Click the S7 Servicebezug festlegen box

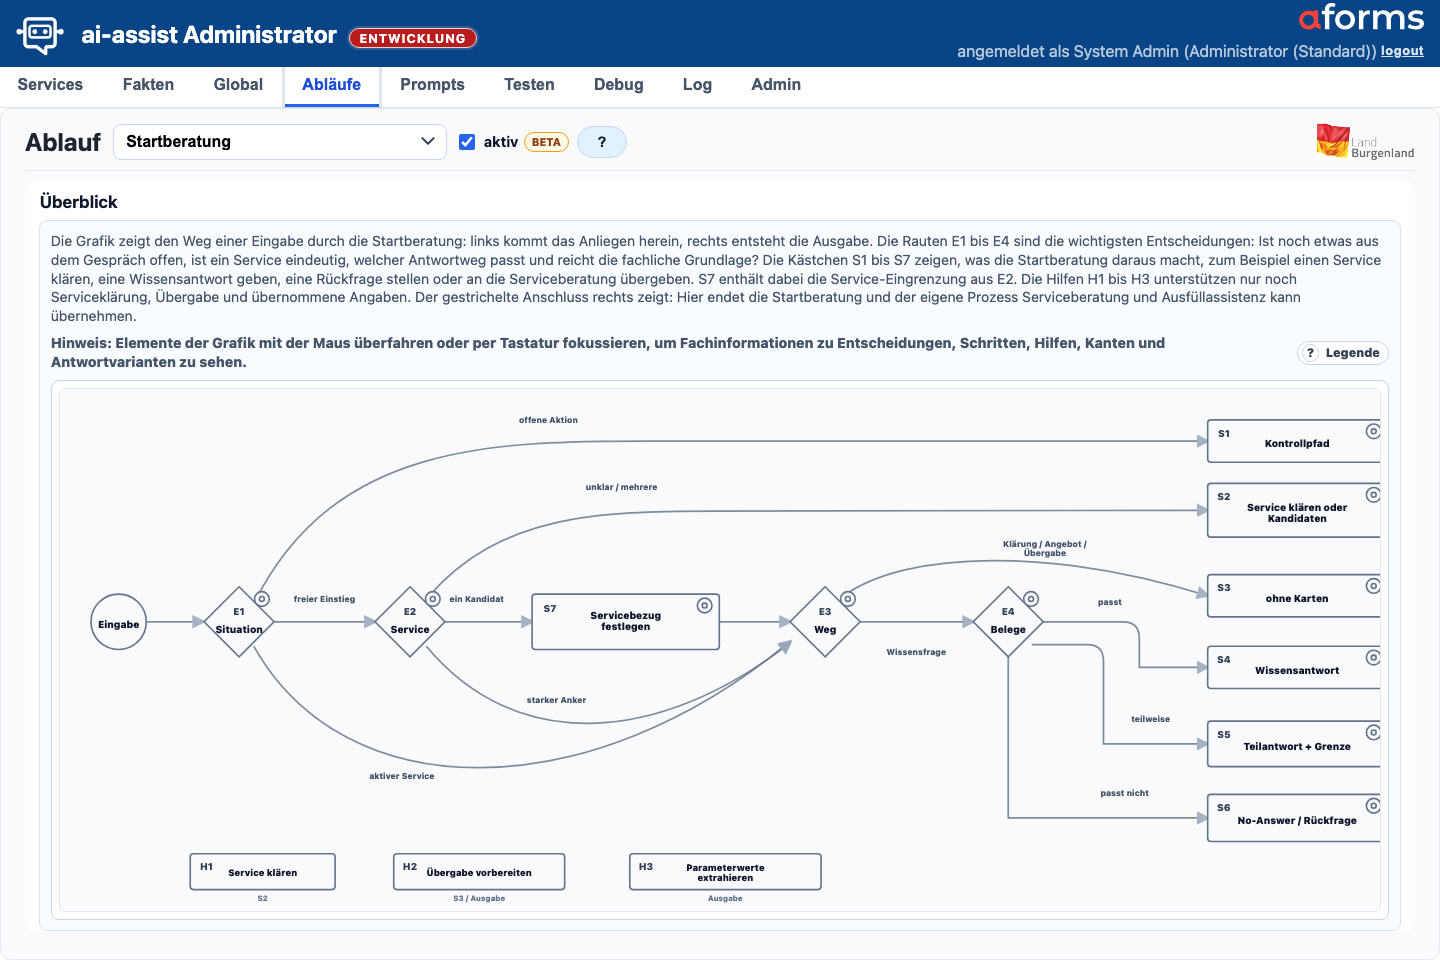(x=626, y=622)
